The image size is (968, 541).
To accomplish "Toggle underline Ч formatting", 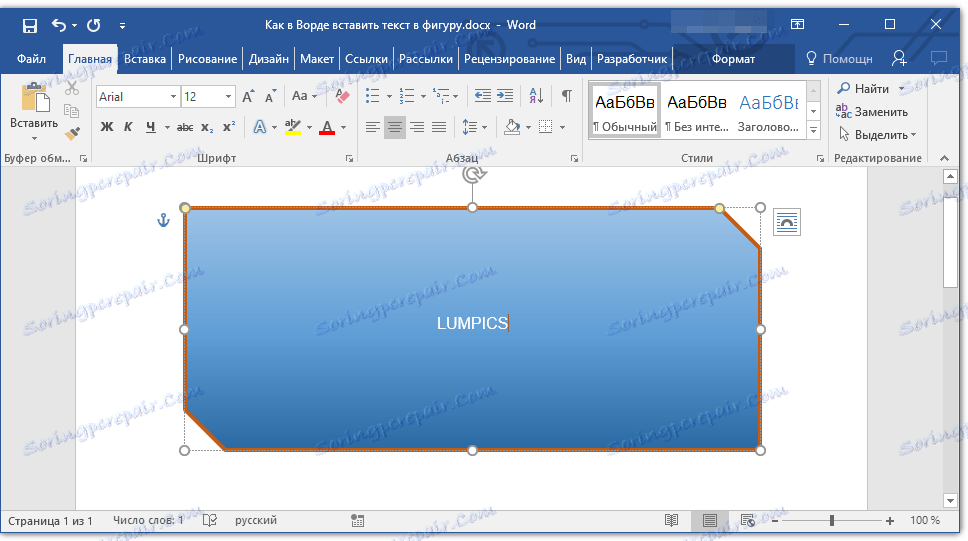I will pos(151,127).
